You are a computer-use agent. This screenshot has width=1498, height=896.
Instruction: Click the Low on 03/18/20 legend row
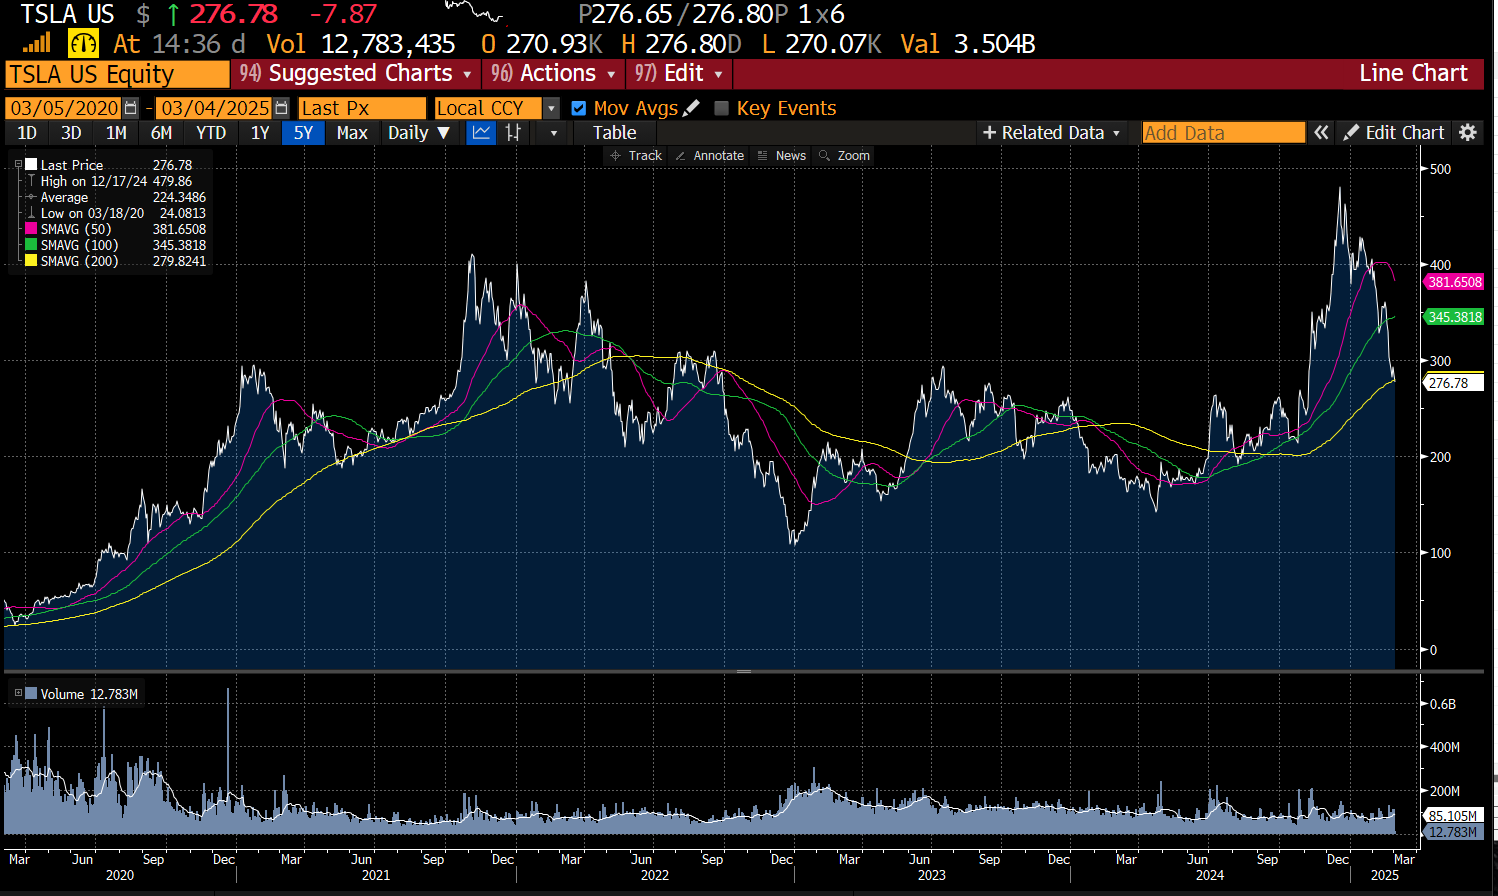pos(116,213)
